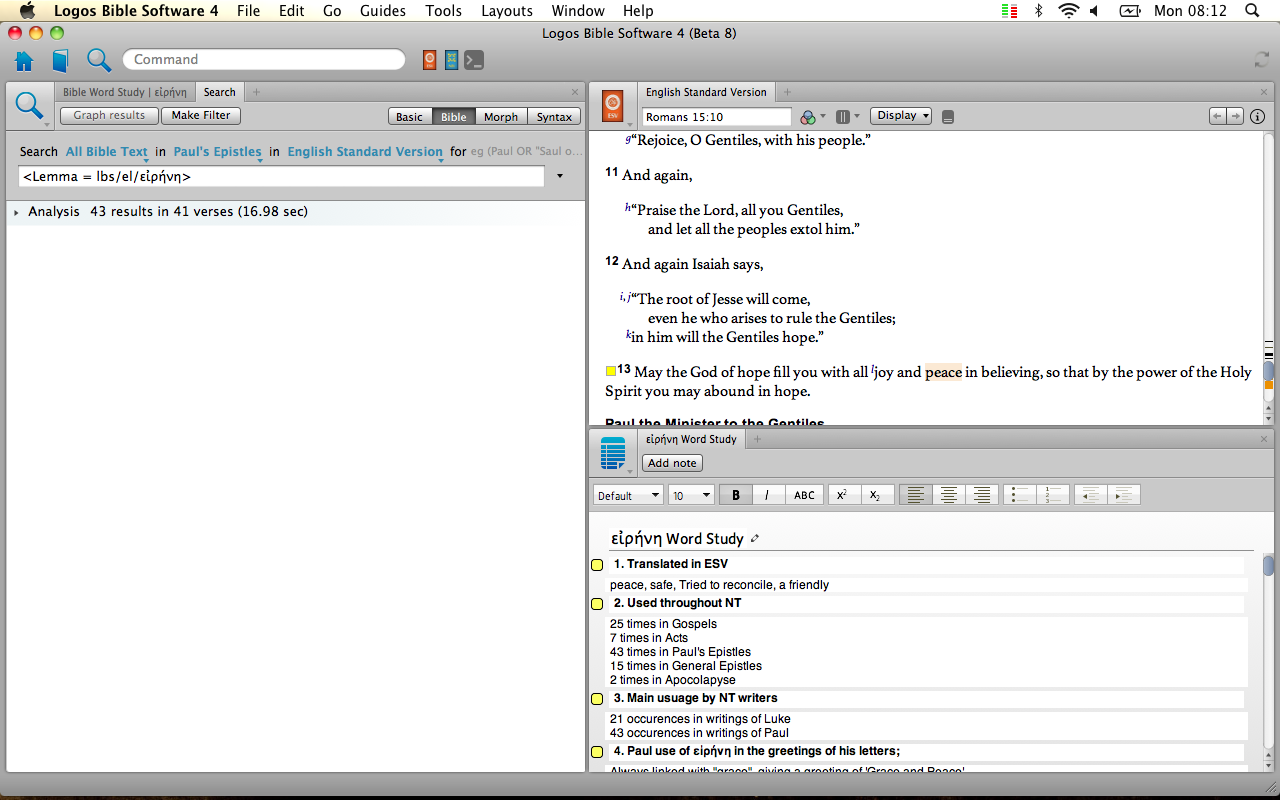Navigate forward with the right arrow
Viewport: 1280px width, 800px height.
click(1235, 116)
